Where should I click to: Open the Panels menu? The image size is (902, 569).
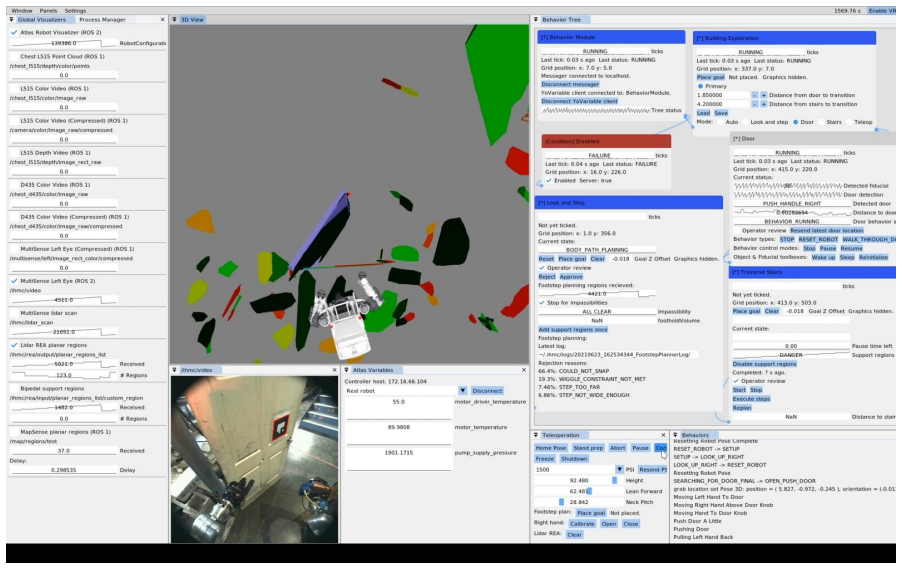pyautogui.click(x=48, y=10)
